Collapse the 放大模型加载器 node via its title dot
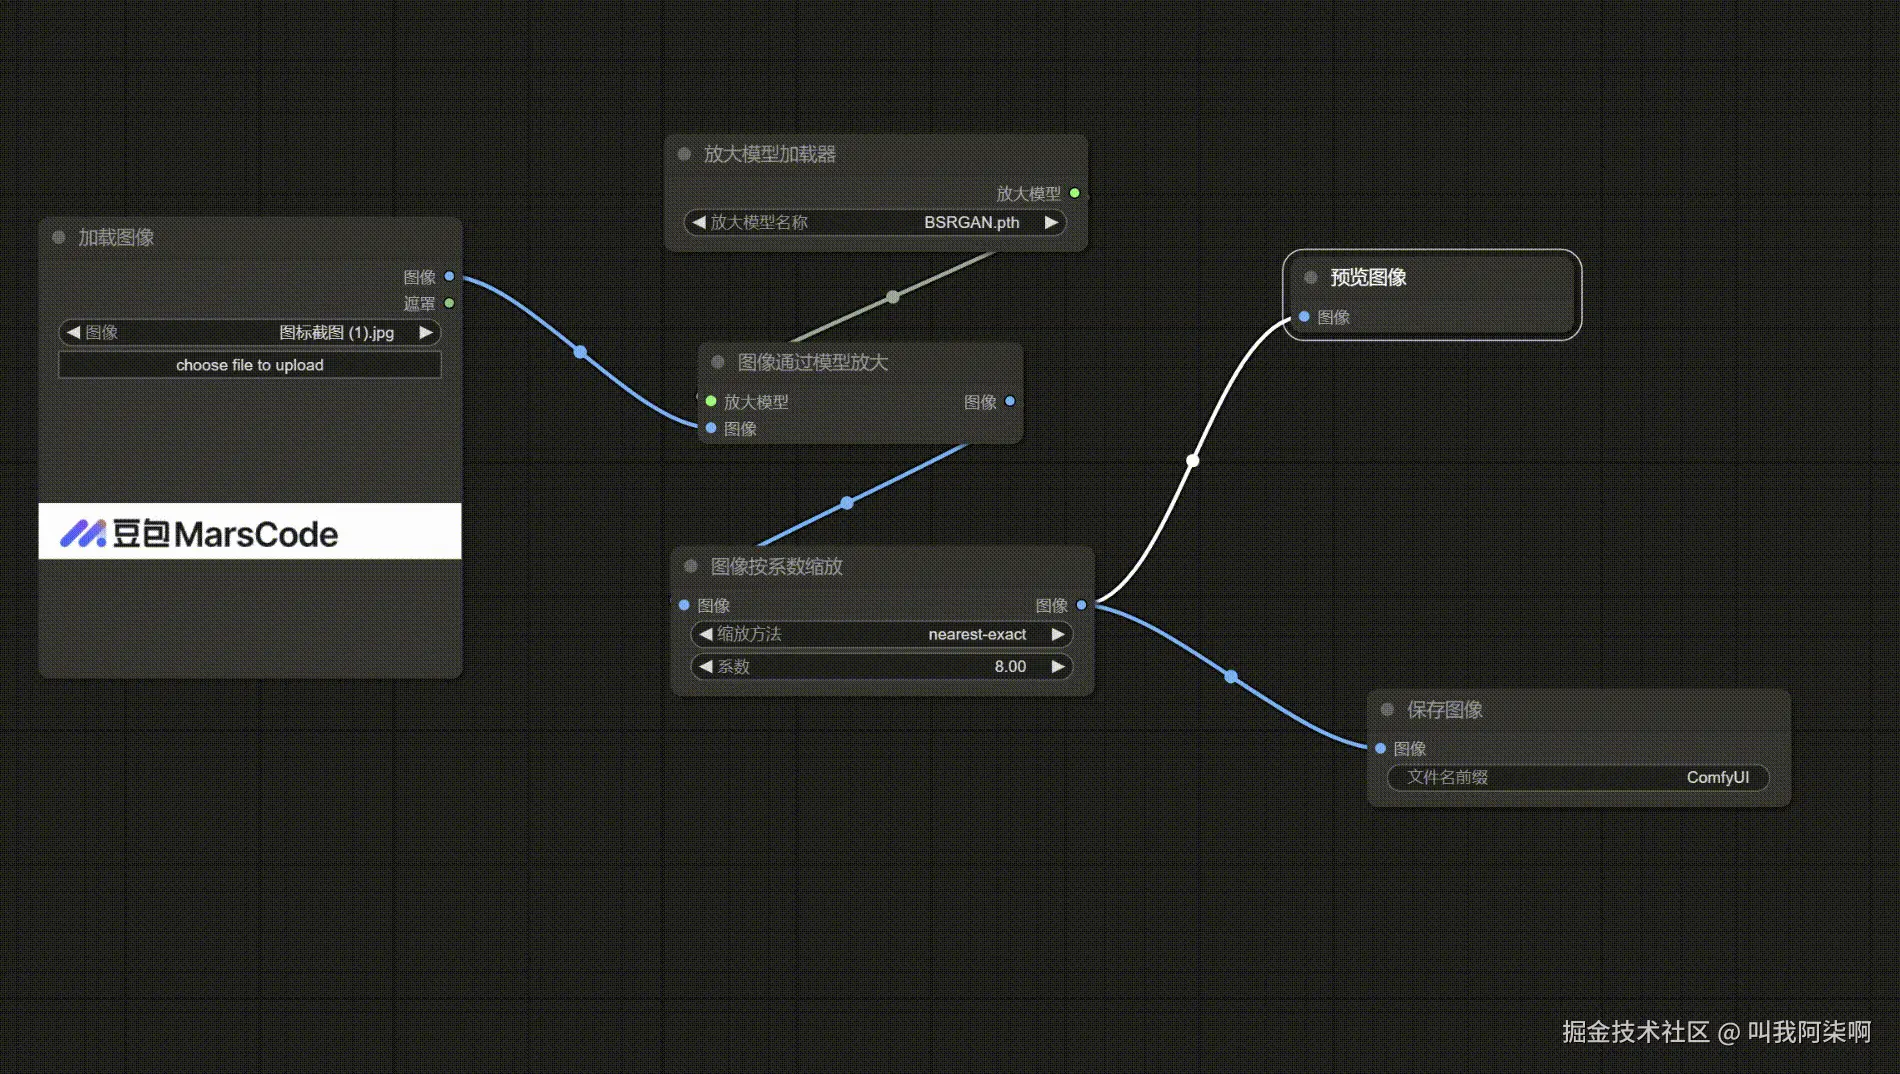Image resolution: width=1900 pixels, height=1074 pixels. pyautogui.click(x=684, y=154)
